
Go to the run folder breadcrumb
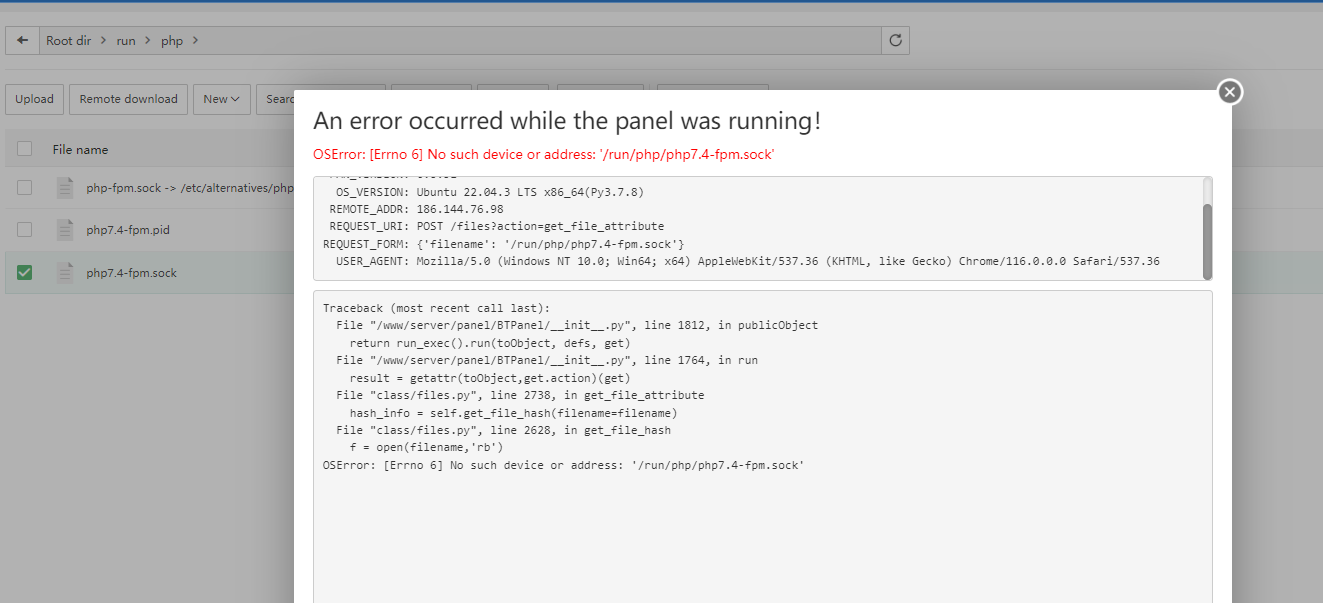pos(125,41)
